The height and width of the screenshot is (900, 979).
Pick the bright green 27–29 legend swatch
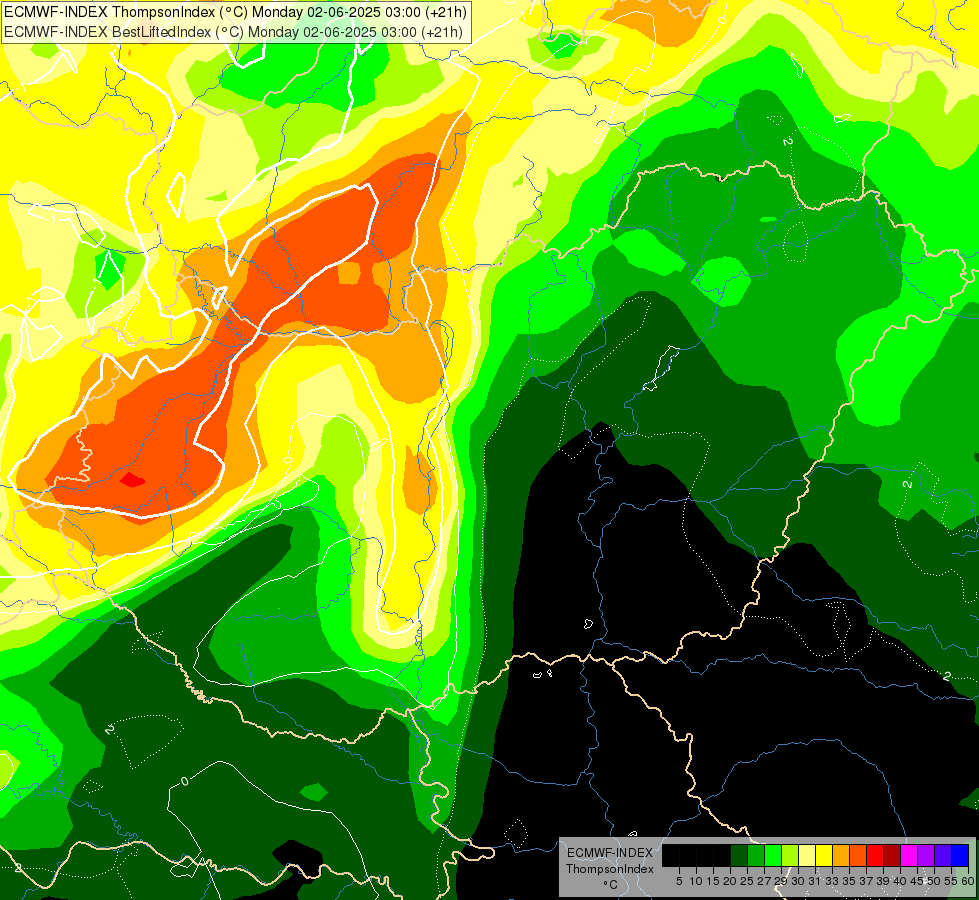pyautogui.click(x=773, y=856)
